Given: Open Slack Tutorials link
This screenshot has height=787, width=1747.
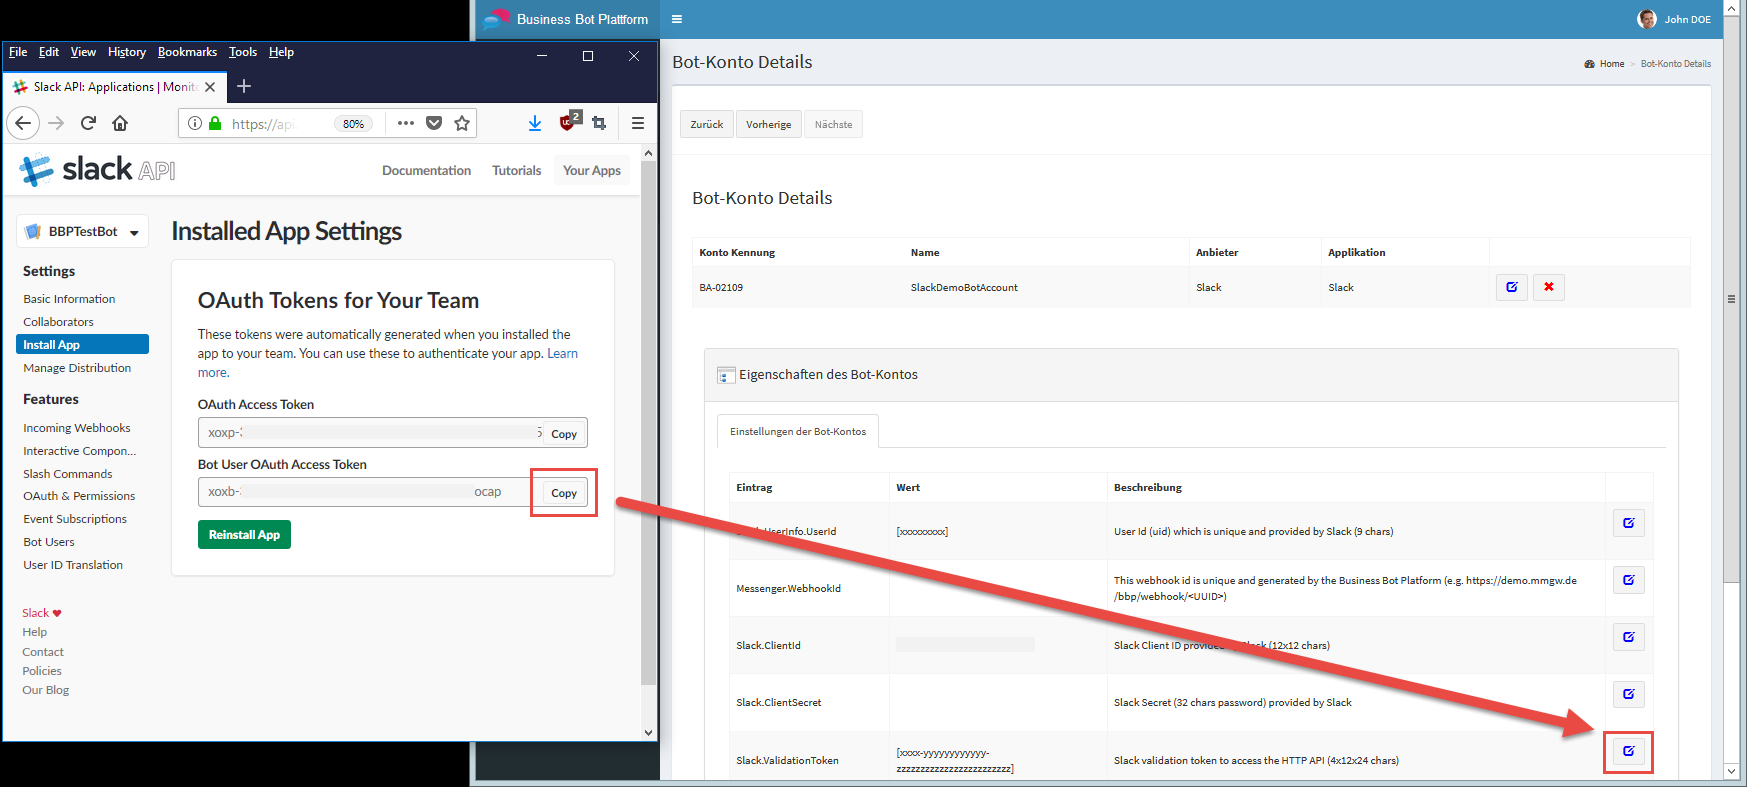Looking at the screenshot, I should coord(516,171).
